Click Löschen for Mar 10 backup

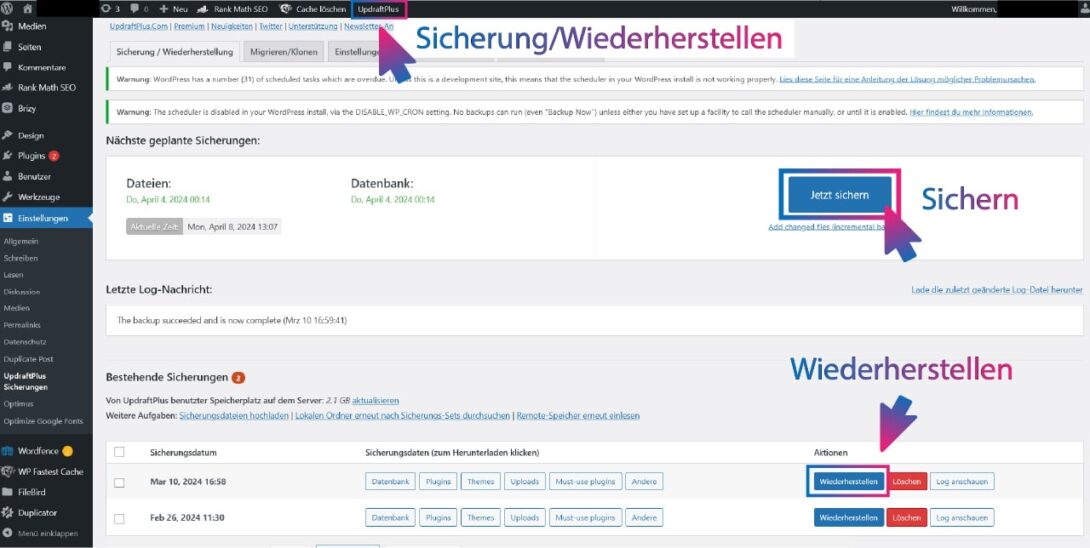[x=906, y=481]
